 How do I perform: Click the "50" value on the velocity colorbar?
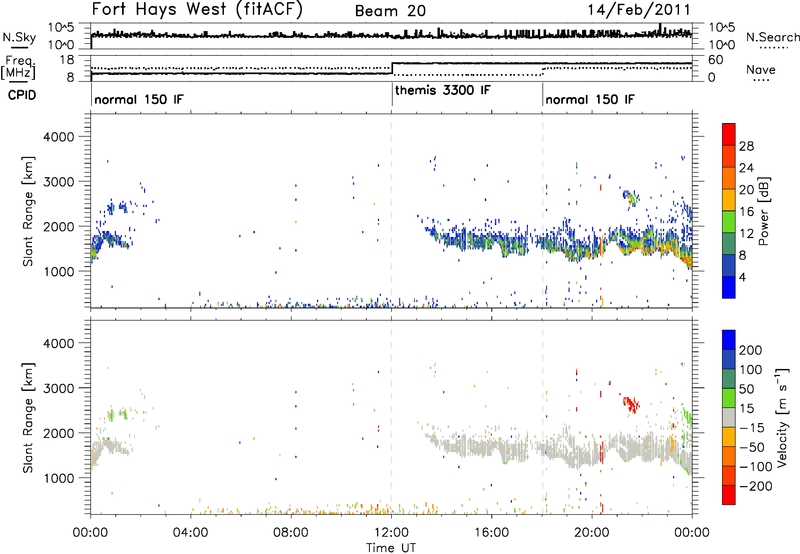tap(746, 389)
